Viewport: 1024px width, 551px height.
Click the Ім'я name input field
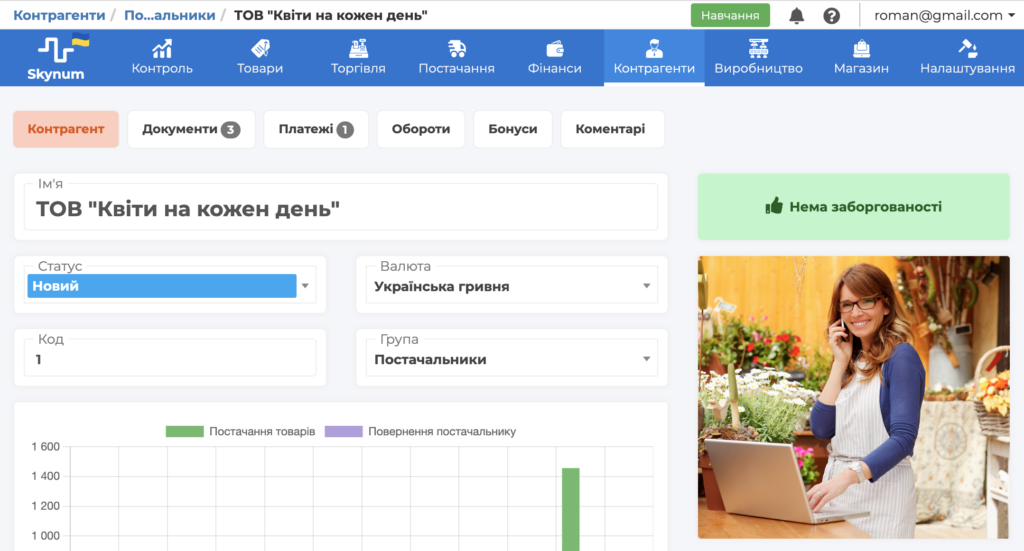click(340, 208)
